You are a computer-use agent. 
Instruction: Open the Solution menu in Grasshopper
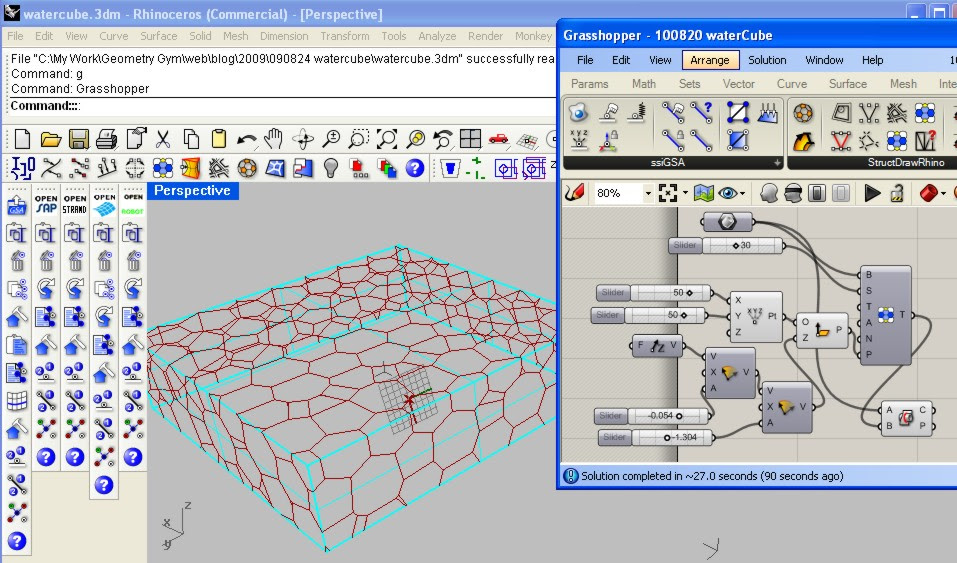click(x=767, y=60)
